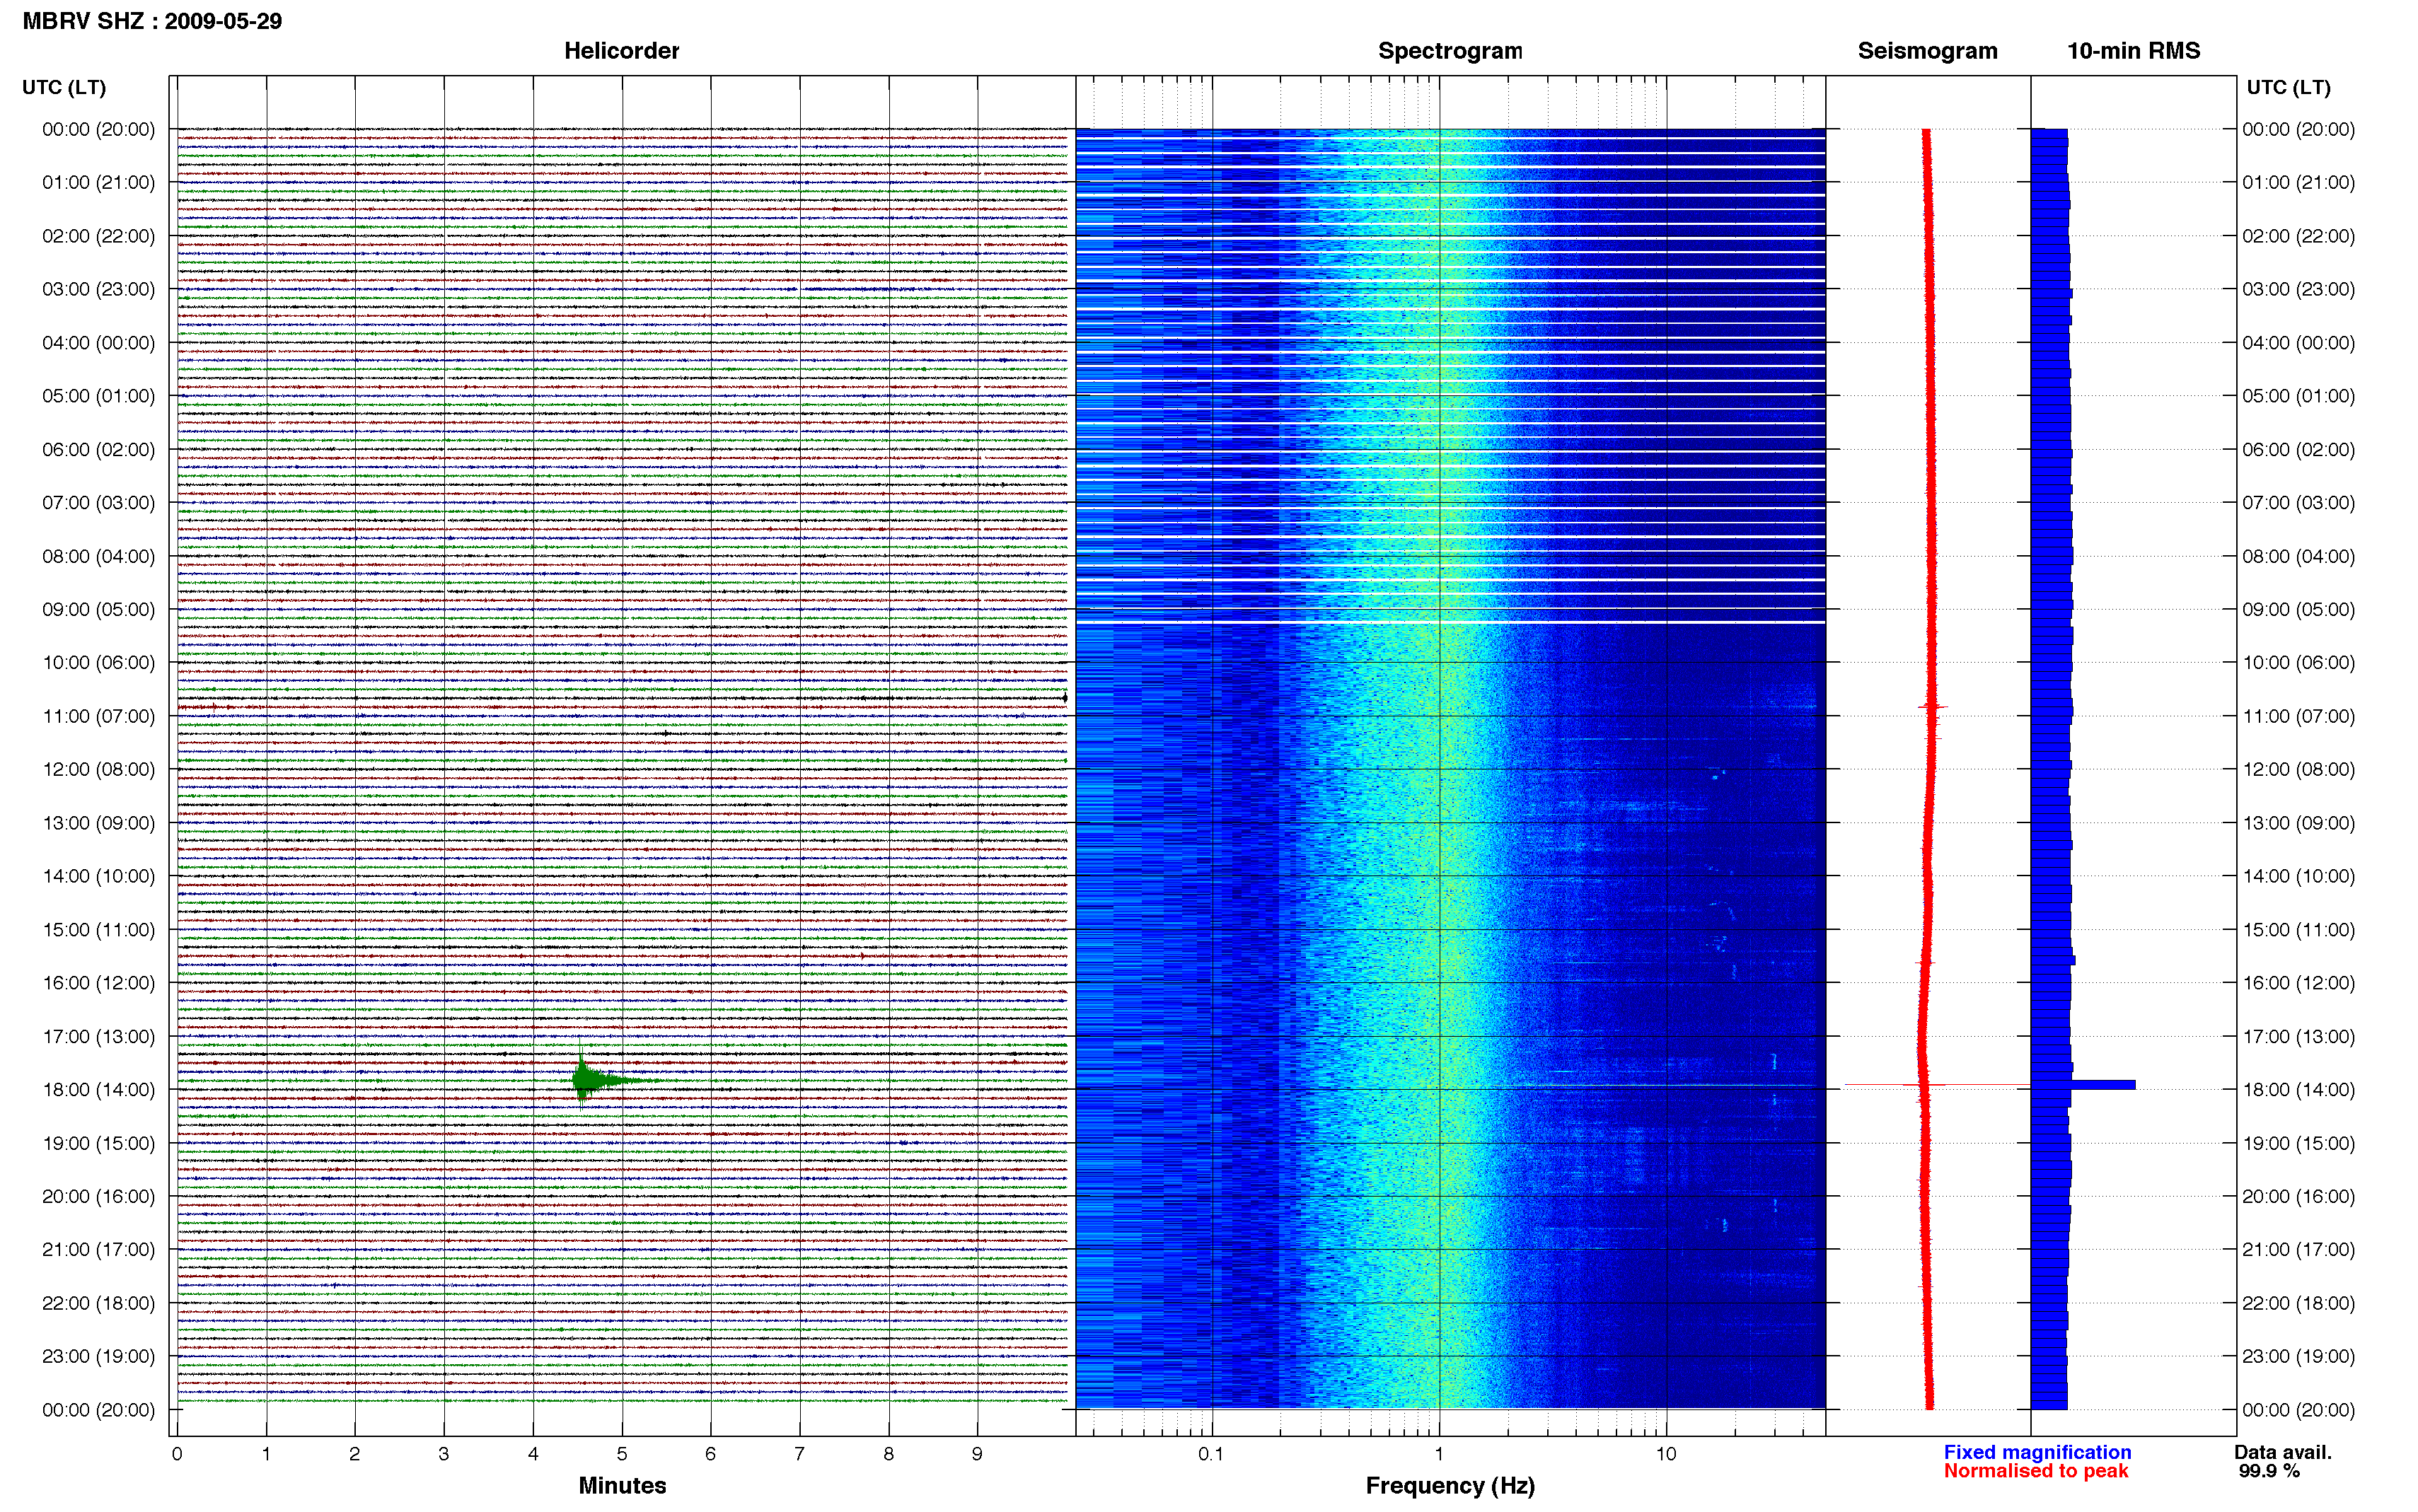Click the left 'UTC (LT)' axis label

point(64,87)
